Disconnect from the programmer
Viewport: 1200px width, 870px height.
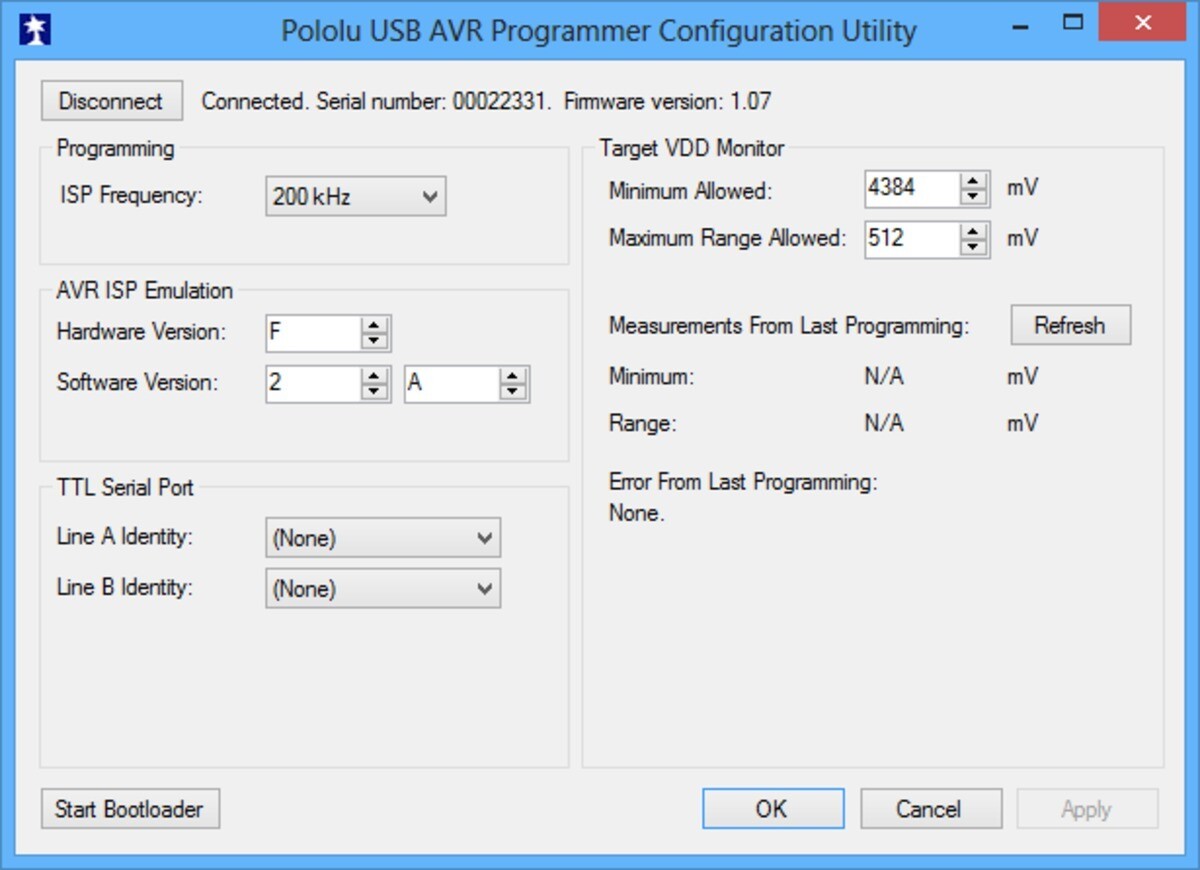[111, 101]
